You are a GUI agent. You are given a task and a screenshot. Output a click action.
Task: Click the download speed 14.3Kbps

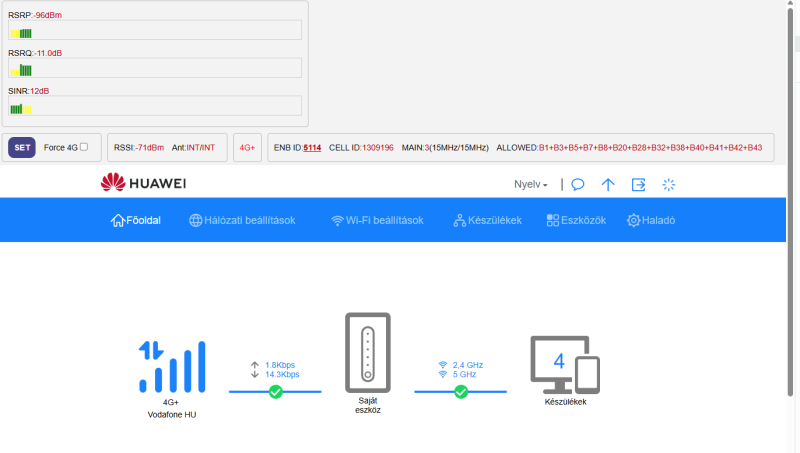282,374
